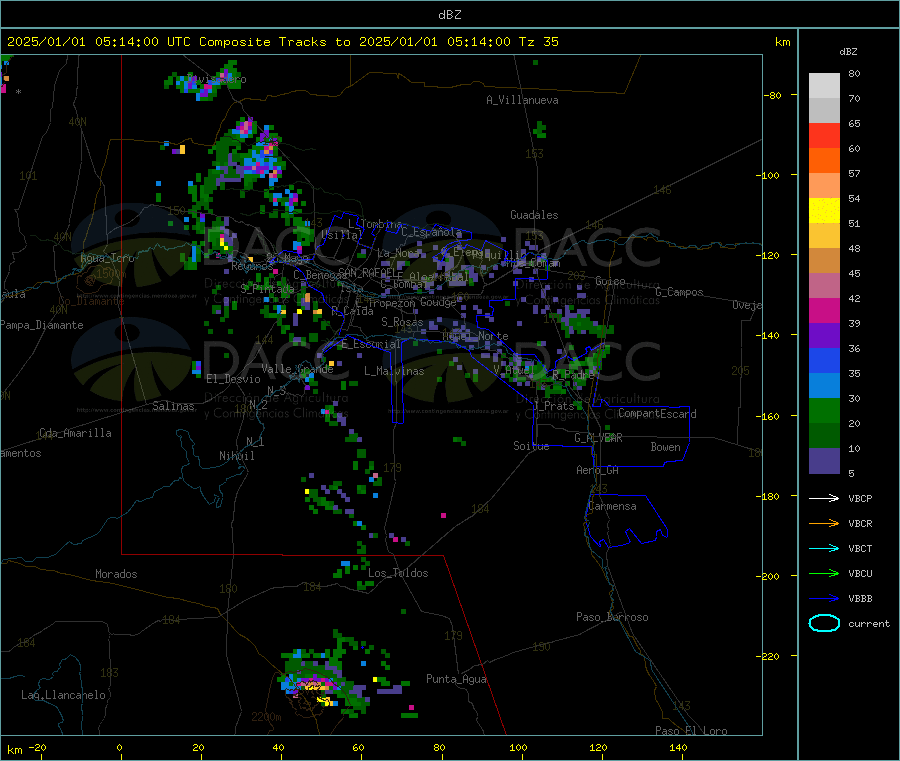Click the CompantEscard map label
Screen dimensions: 900x761
pyautogui.click(x=657, y=413)
